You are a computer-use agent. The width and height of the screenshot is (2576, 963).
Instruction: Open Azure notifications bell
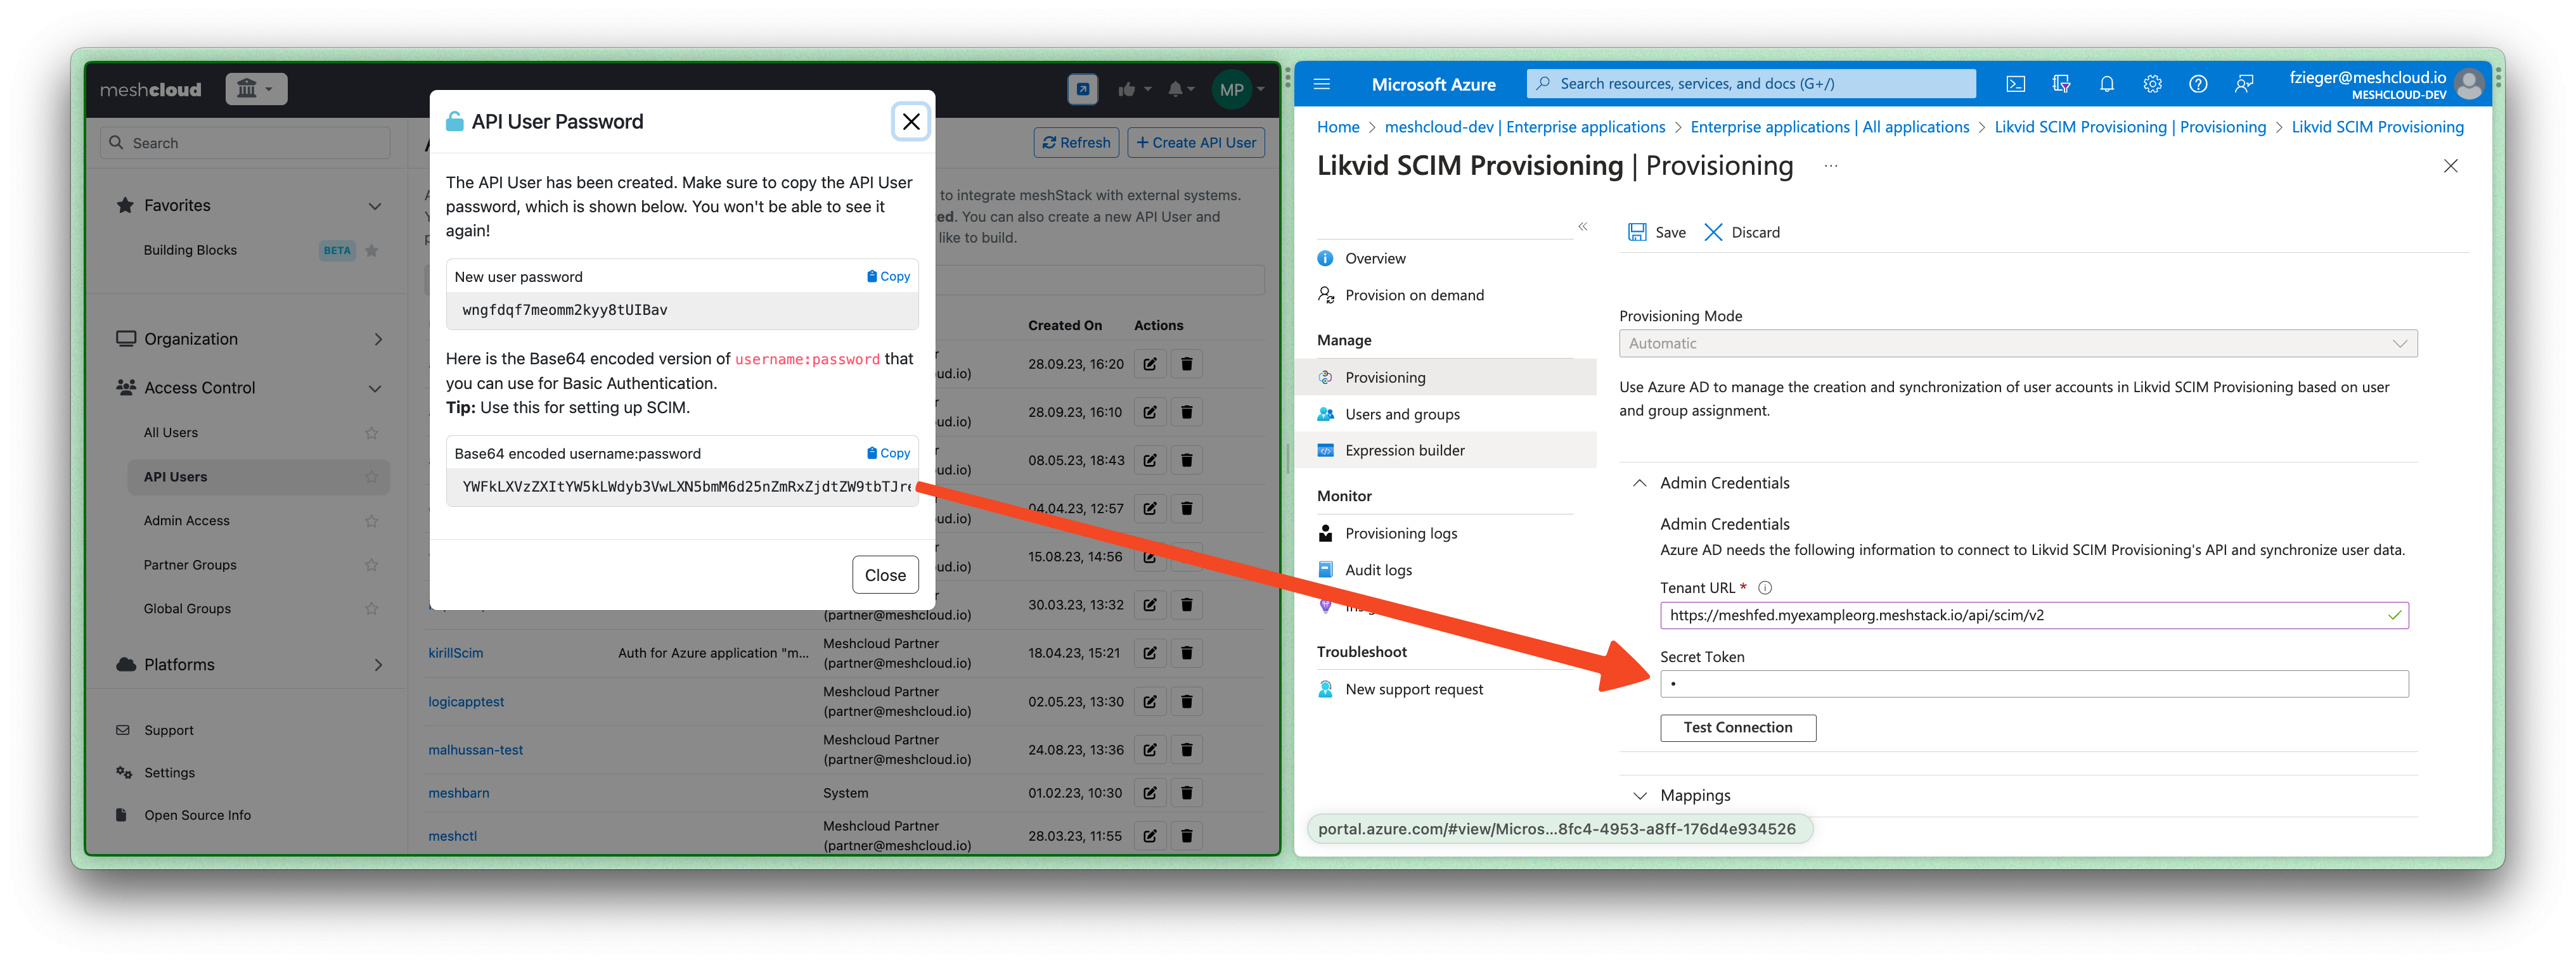(2106, 84)
